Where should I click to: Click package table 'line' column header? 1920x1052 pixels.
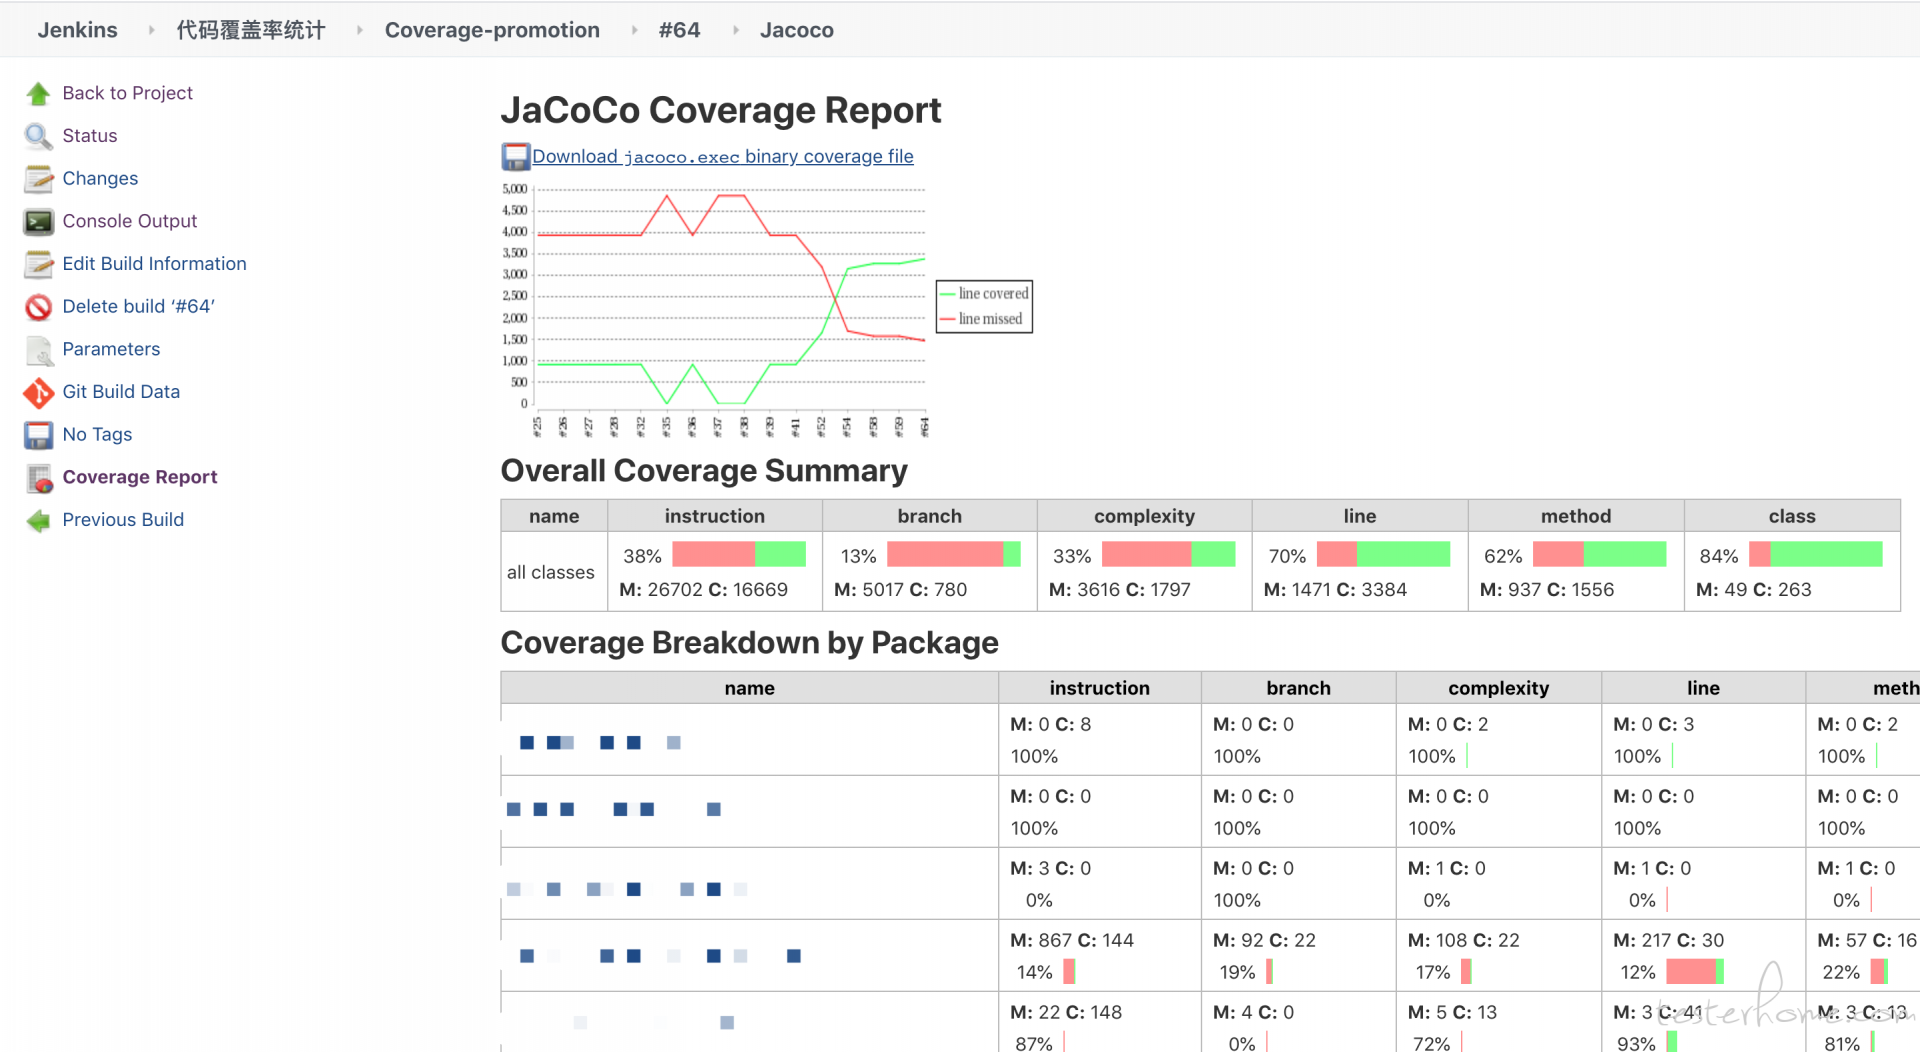pos(1703,688)
